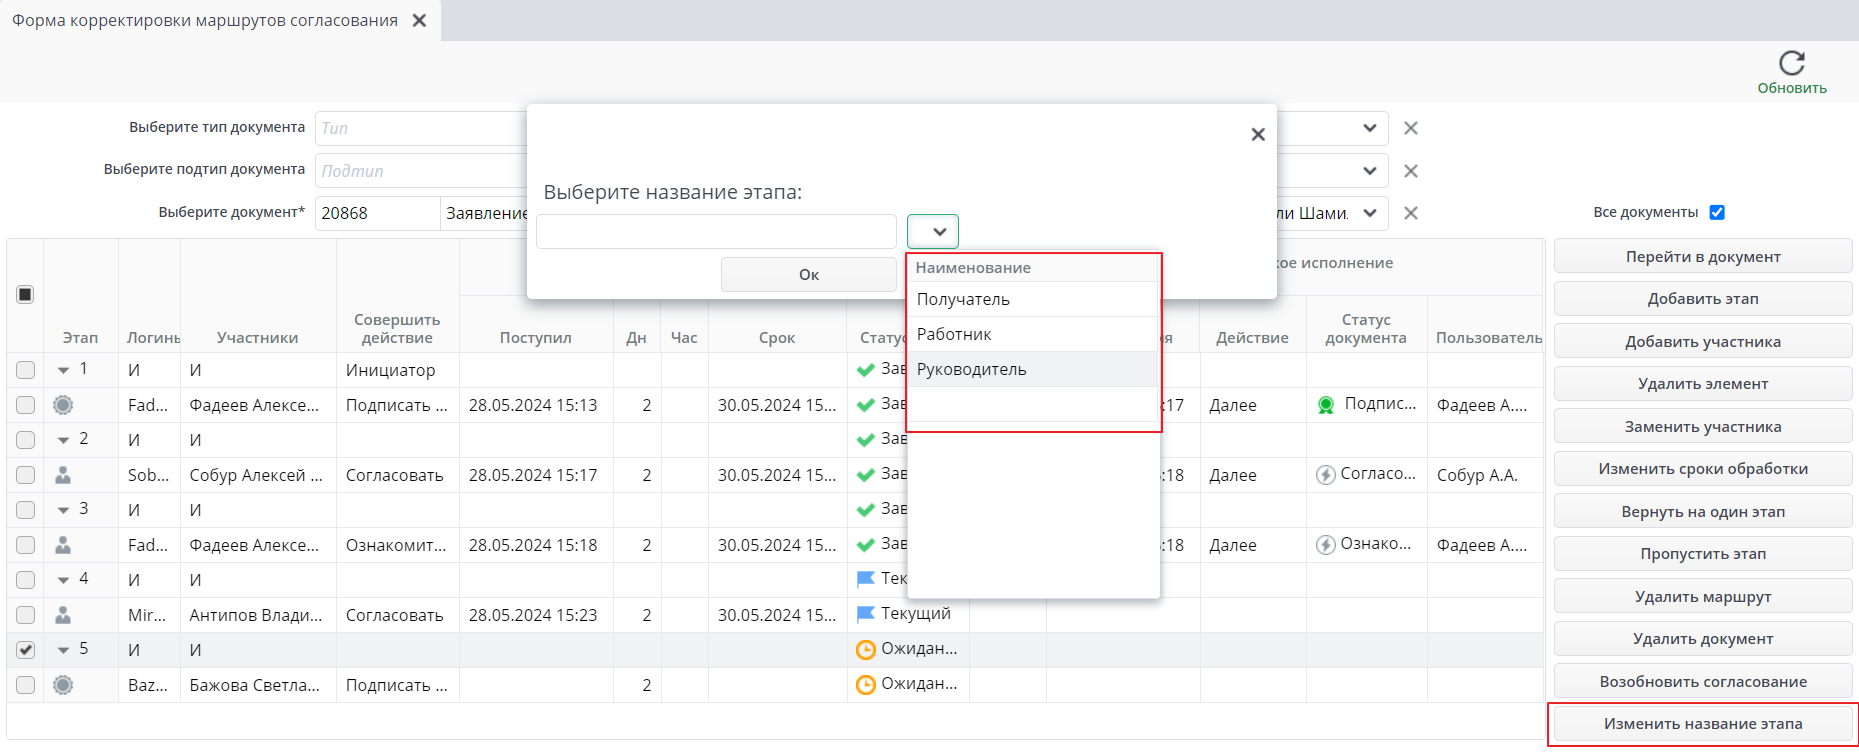
Task: Toggle the select-all checkbox in table header
Action: [25, 294]
